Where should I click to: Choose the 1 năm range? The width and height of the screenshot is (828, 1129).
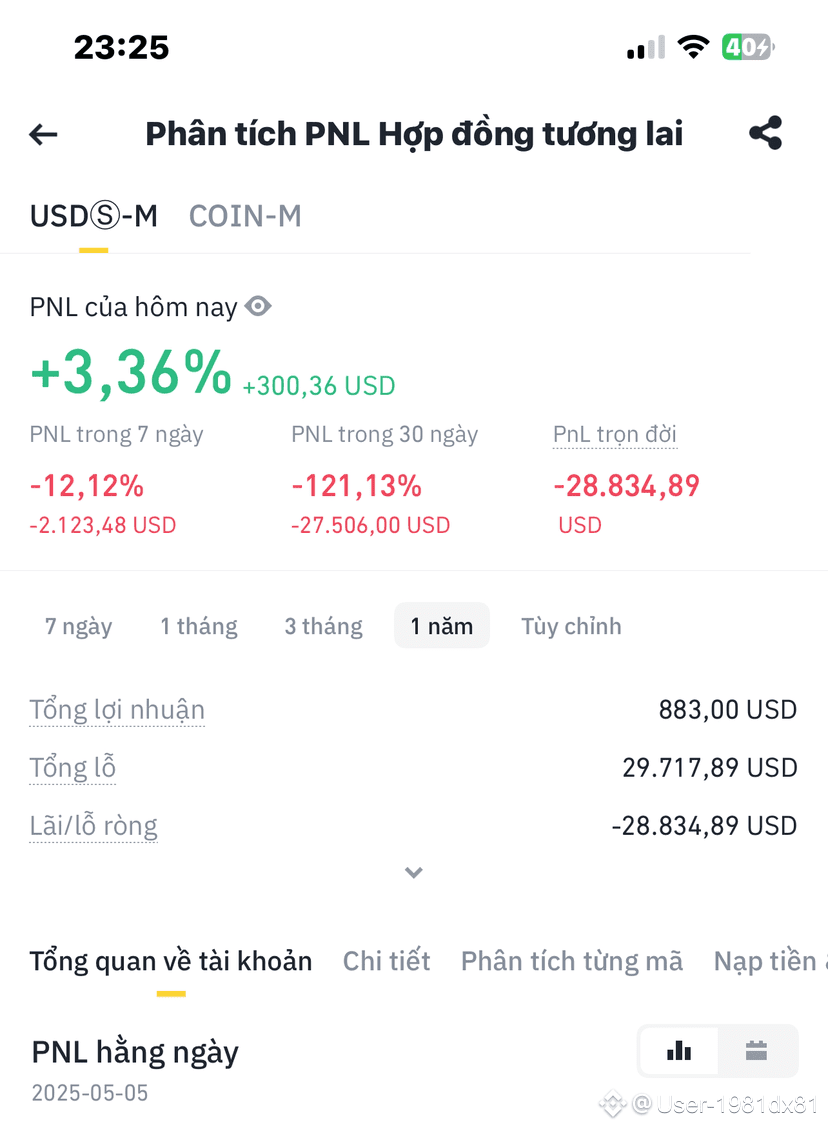[x=442, y=626]
